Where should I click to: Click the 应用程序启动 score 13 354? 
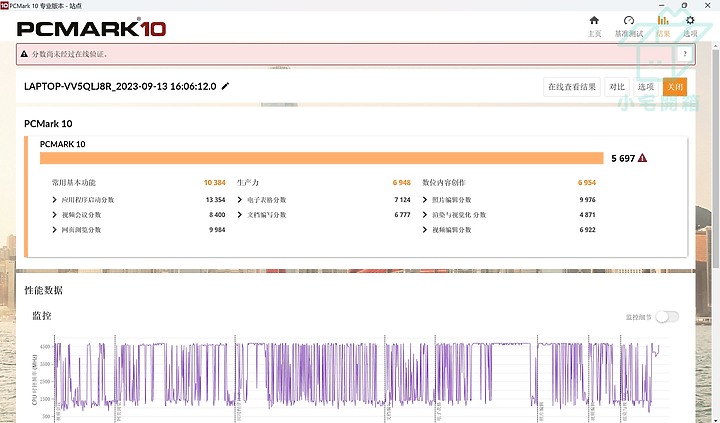click(x=215, y=200)
